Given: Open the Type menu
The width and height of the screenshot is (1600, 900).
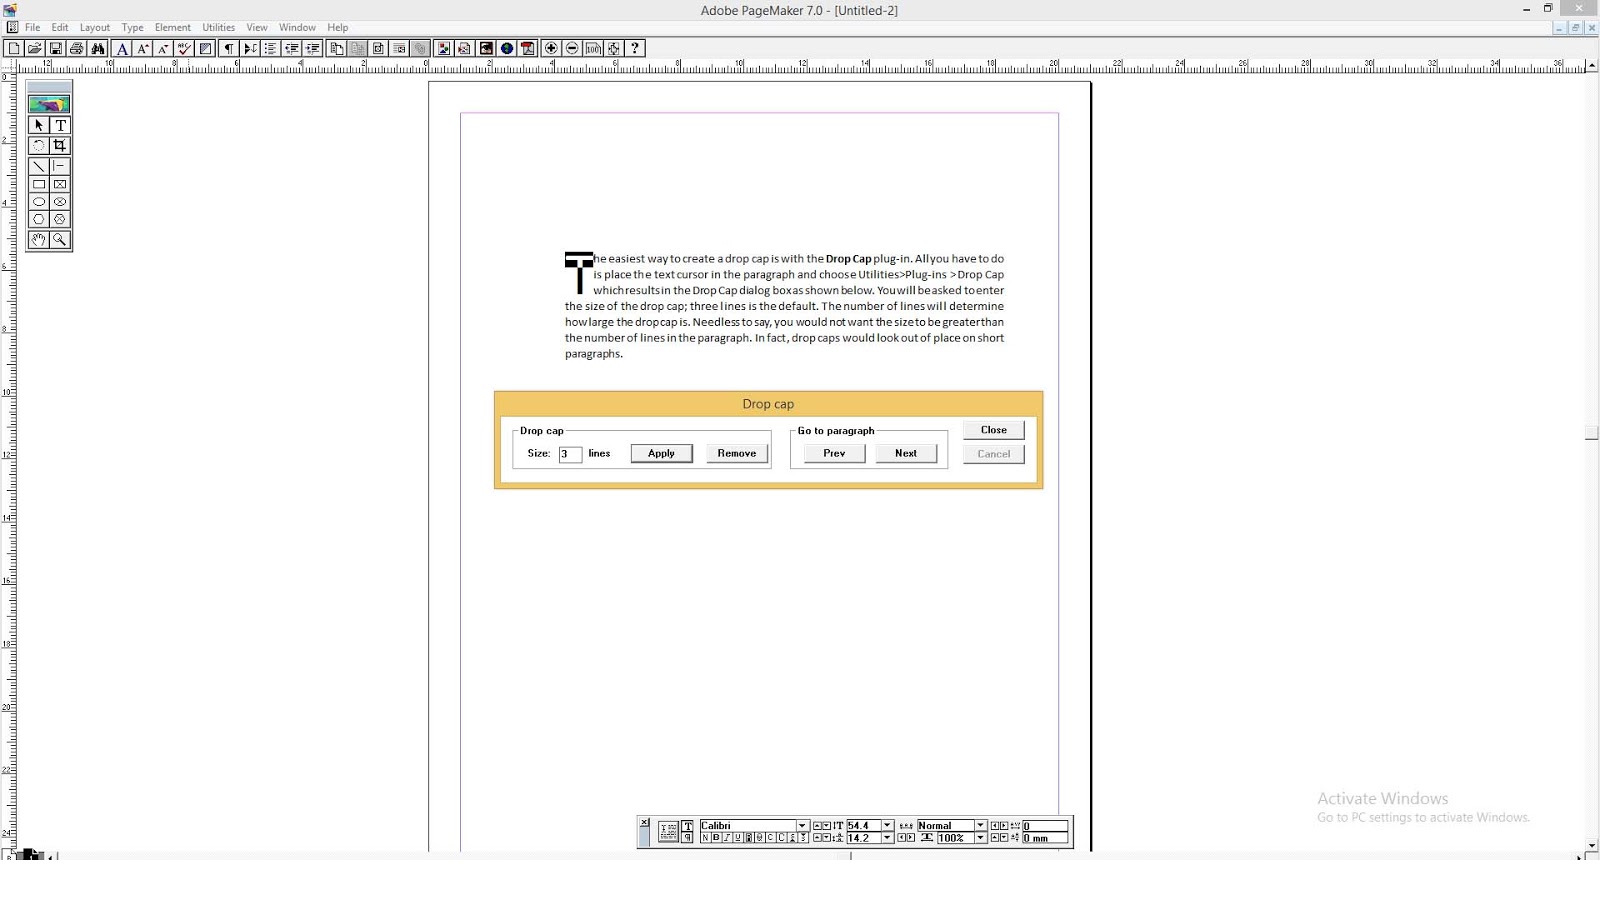Looking at the screenshot, I should coord(131,27).
